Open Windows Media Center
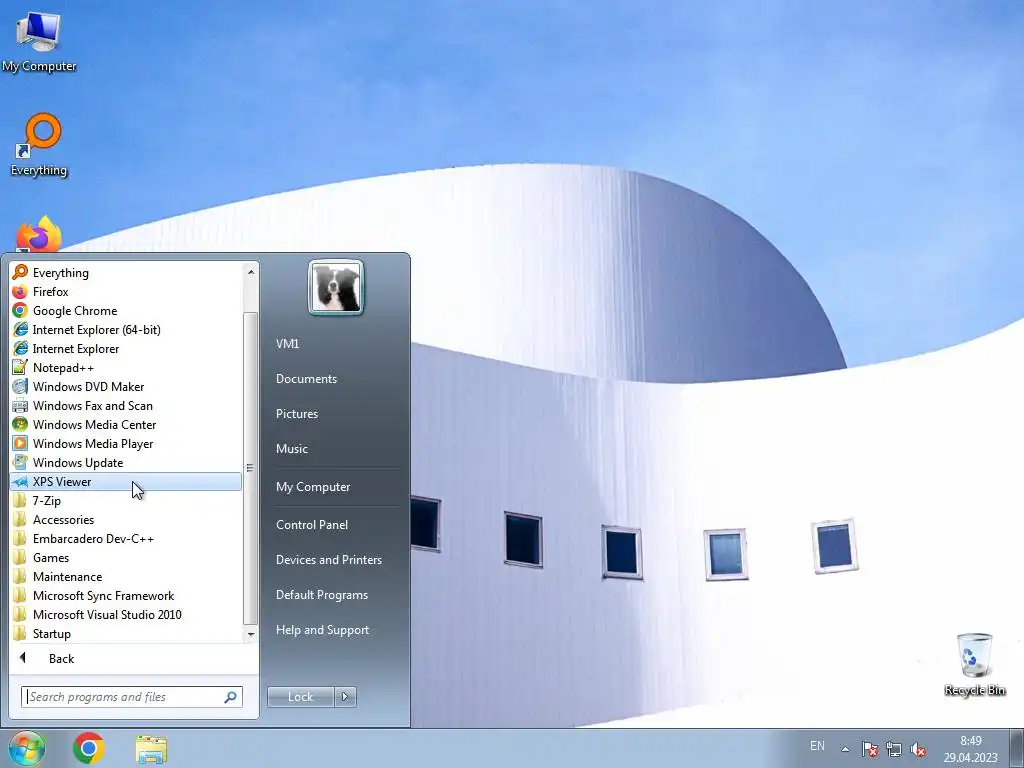 pos(125,424)
